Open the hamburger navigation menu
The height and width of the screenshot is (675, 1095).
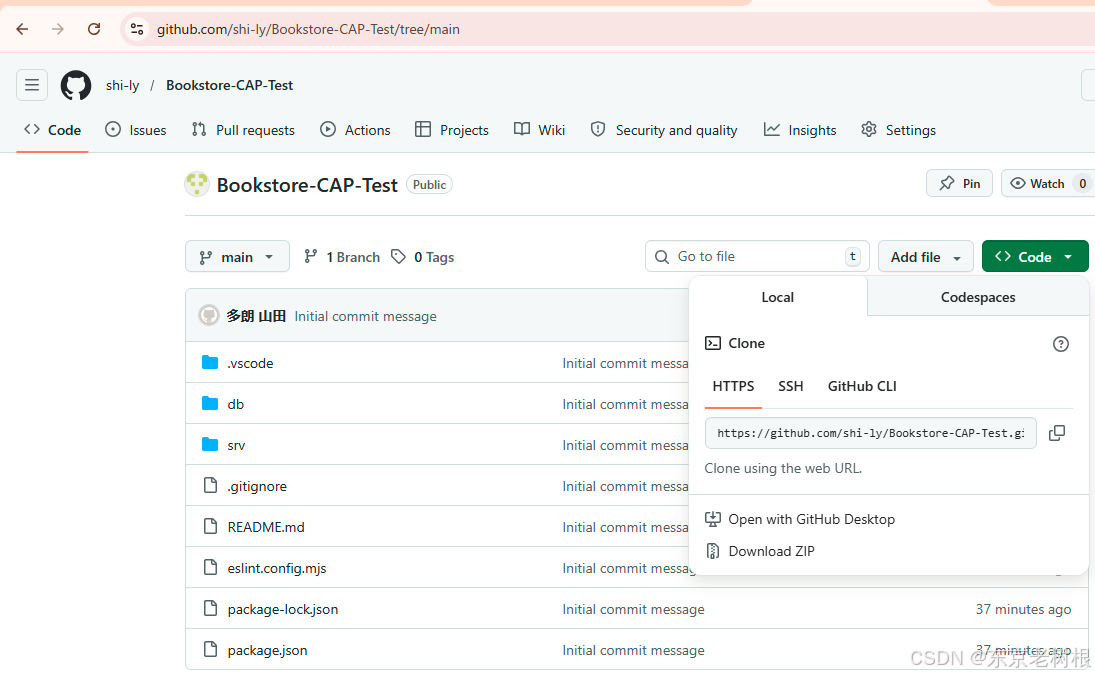(x=32, y=85)
